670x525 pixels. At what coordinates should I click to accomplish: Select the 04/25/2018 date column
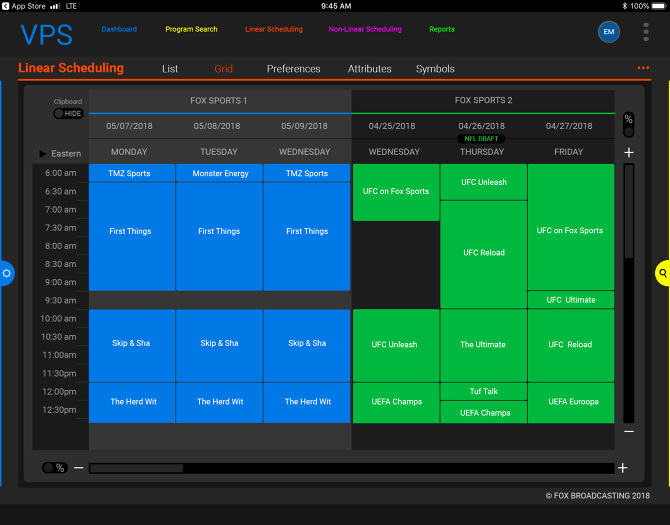pos(392,126)
